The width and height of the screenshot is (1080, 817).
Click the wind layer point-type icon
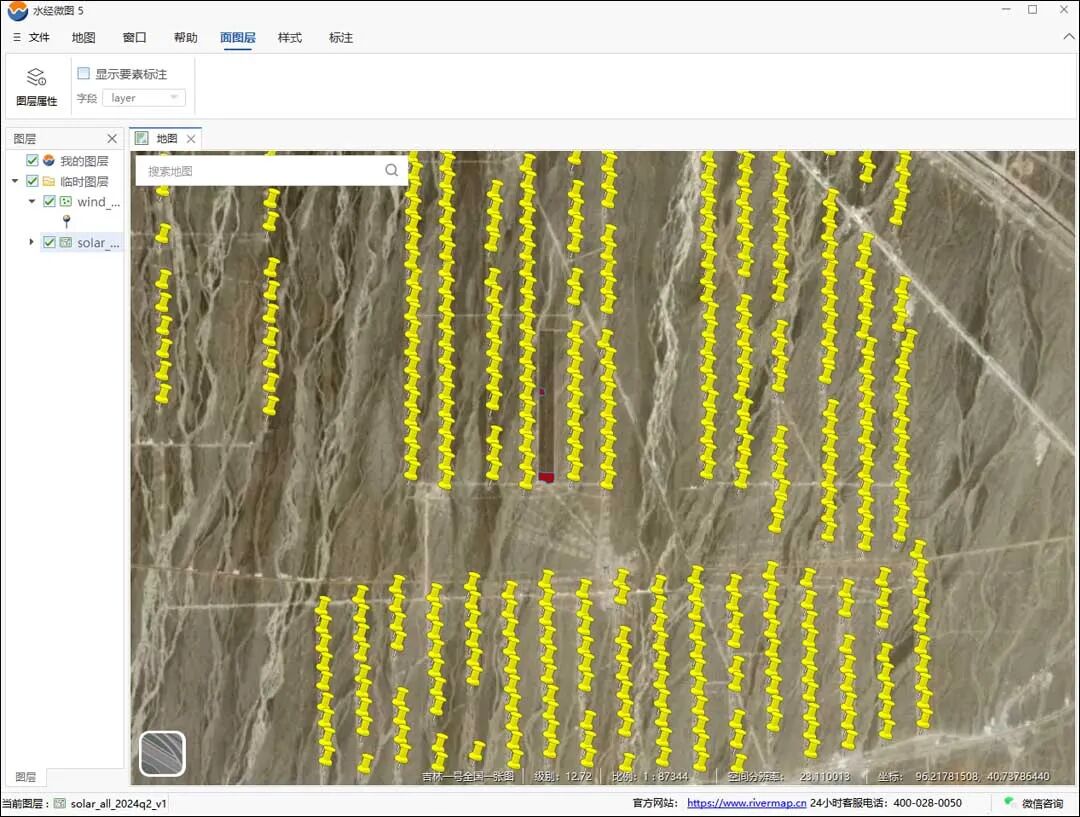(x=66, y=201)
